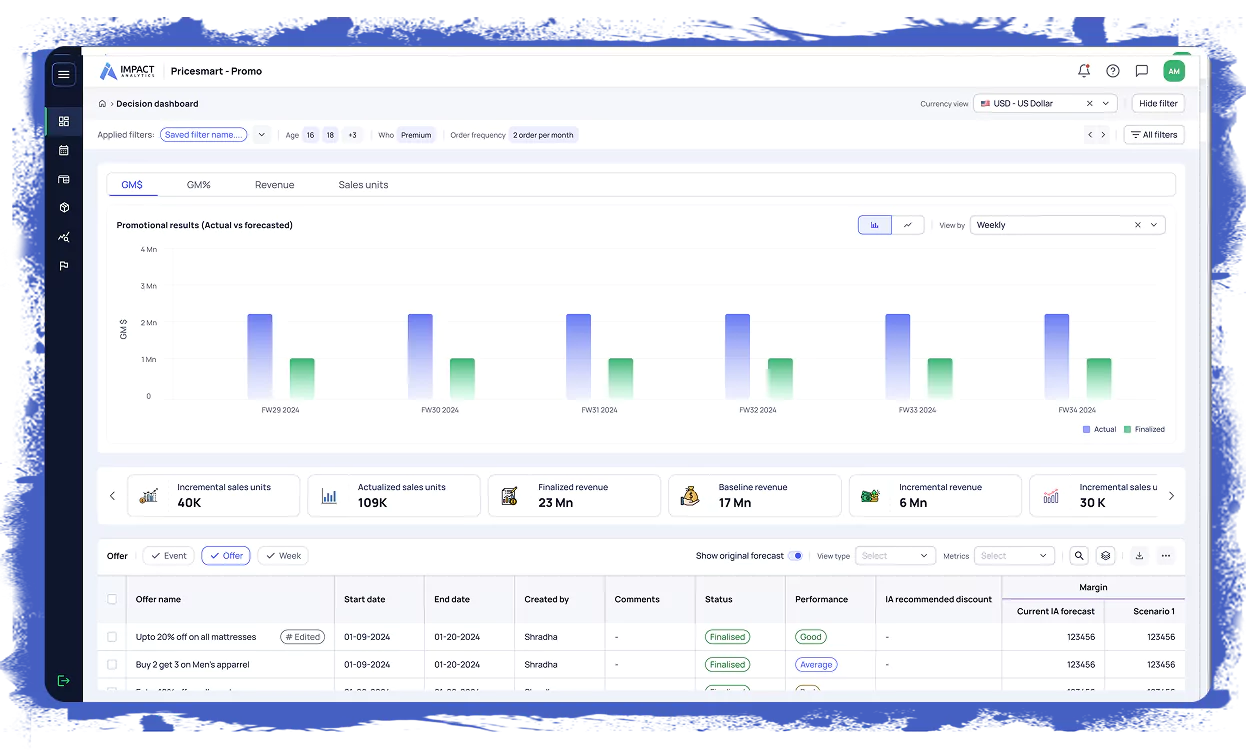
Task: Expand the saved filter dropdown arrow
Action: (261, 135)
